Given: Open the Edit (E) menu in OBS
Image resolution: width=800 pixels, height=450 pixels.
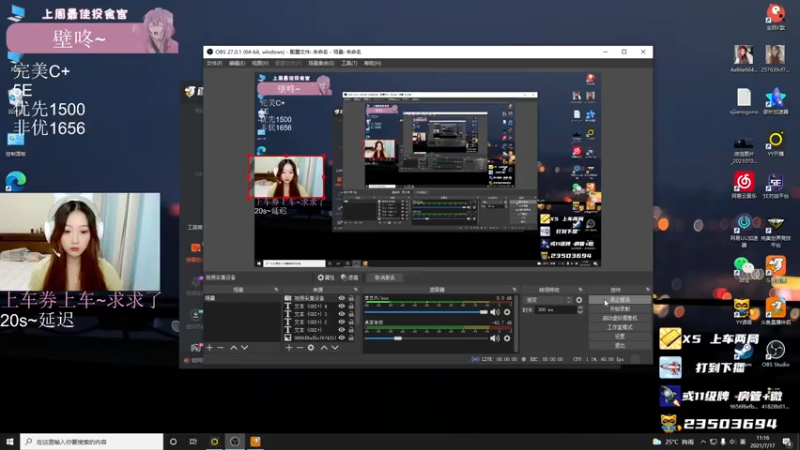Looking at the screenshot, I should click(x=237, y=63).
